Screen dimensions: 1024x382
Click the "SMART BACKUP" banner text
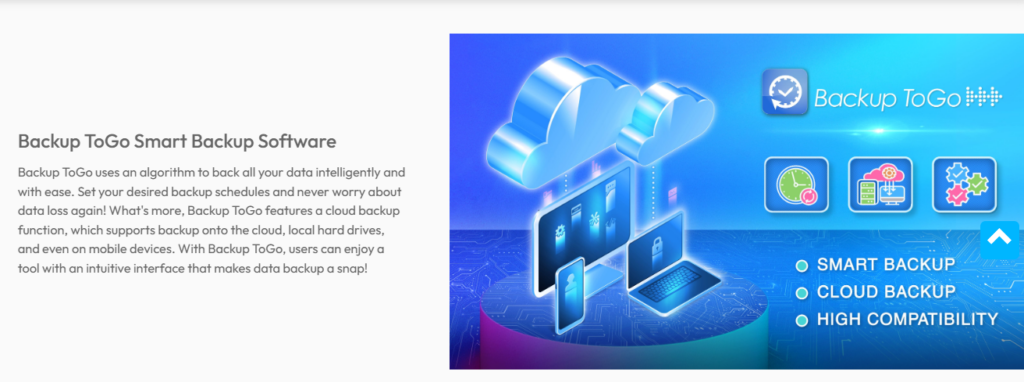pos(886,264)
